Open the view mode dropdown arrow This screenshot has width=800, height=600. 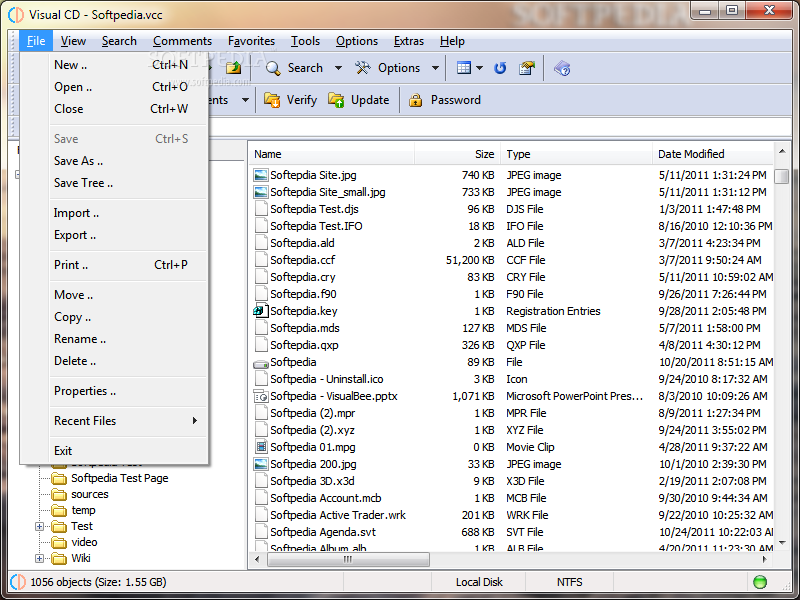pos(479,68)
